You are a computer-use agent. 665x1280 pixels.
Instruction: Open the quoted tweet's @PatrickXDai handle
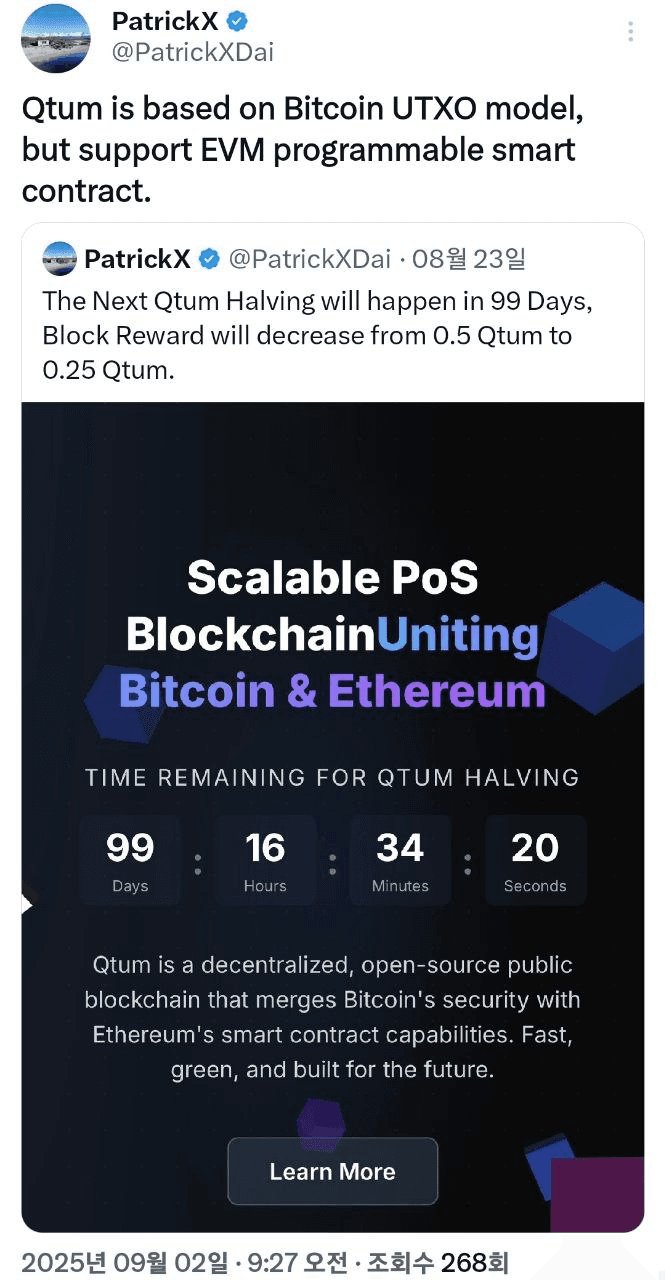[309, 260]
